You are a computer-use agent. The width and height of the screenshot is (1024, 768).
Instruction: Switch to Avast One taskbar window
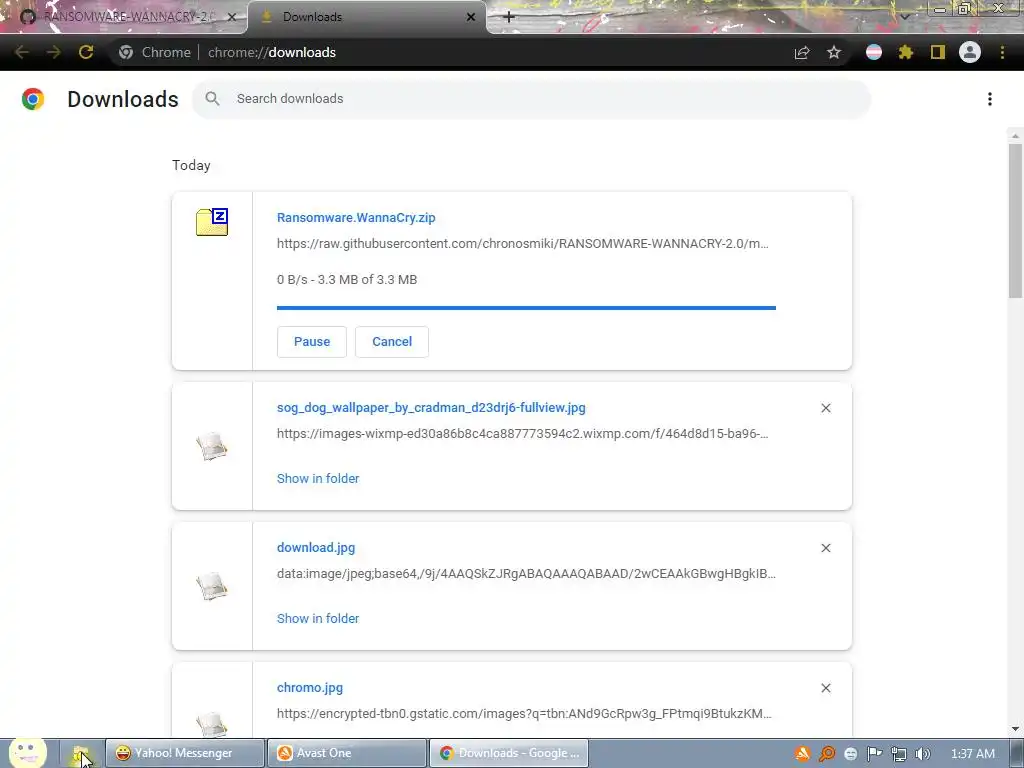[x=347, y=753]
